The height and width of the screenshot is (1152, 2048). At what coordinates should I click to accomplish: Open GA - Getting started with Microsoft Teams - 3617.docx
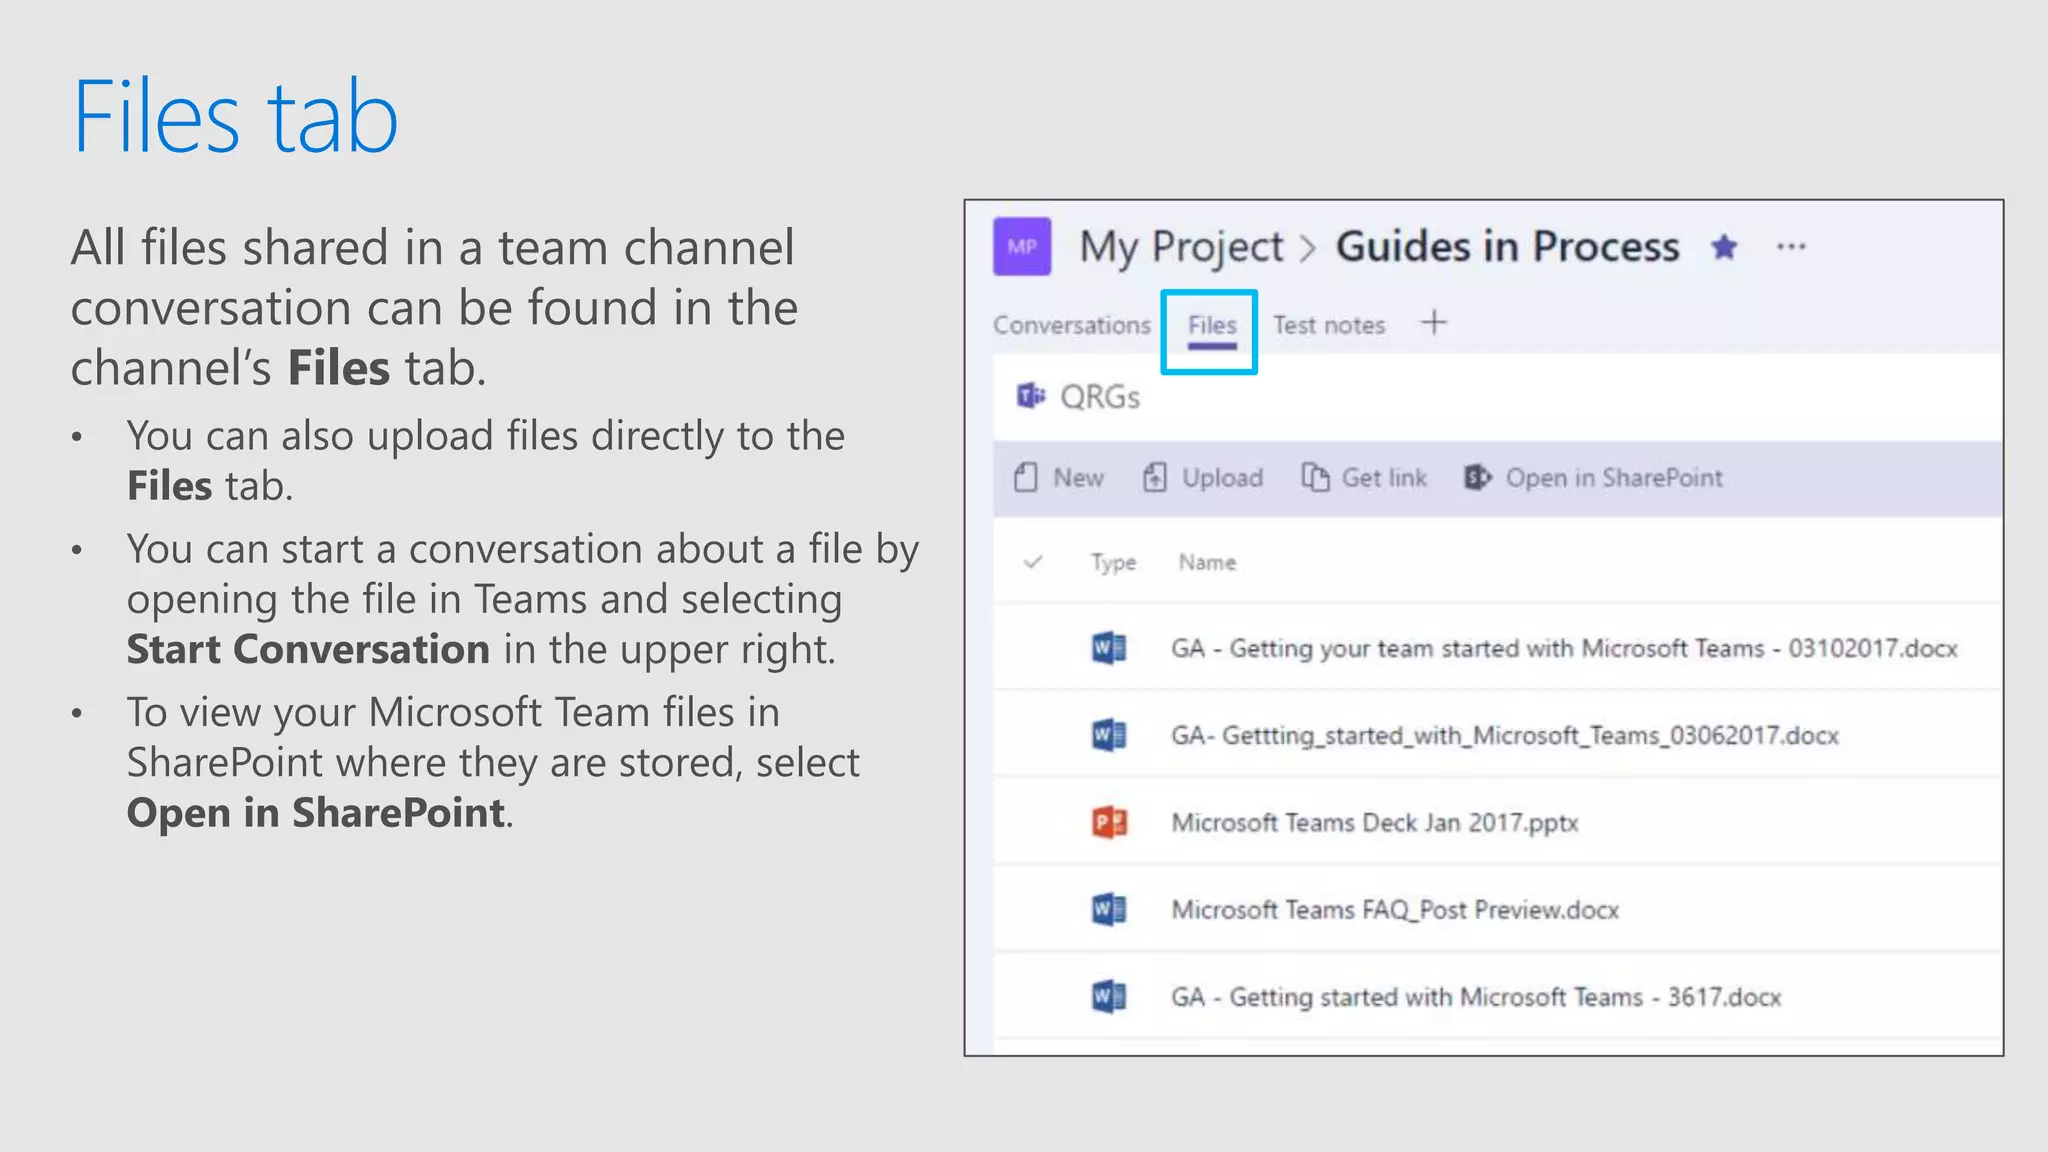(x=1476, y=997)
